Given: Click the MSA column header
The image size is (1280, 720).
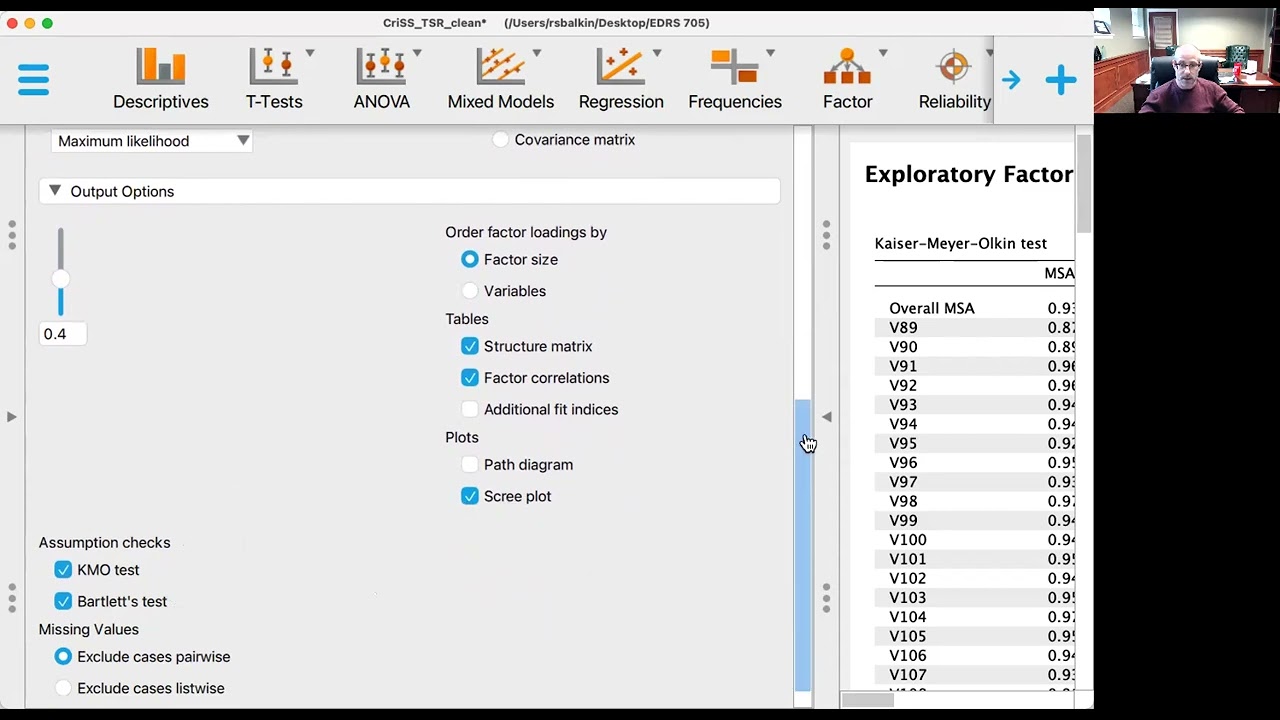Looking at the screenshot, I should coord(1059,273).
